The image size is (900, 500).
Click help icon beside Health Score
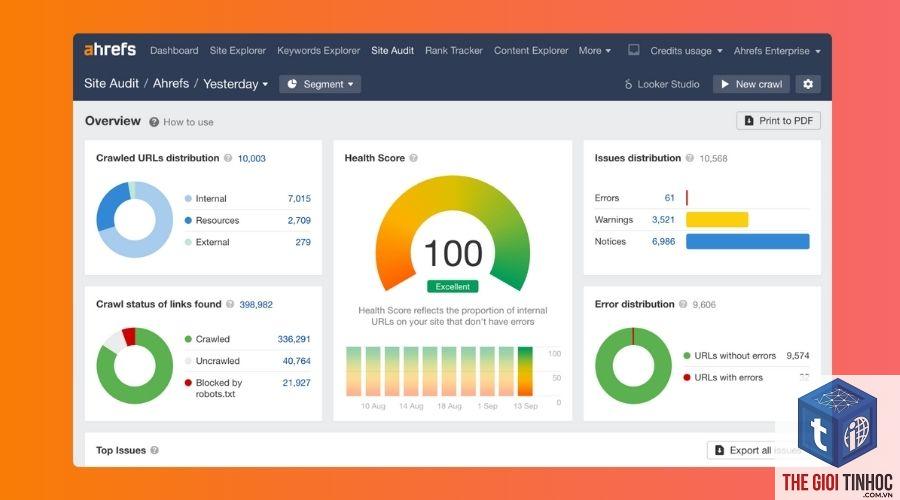coord(413,158)
